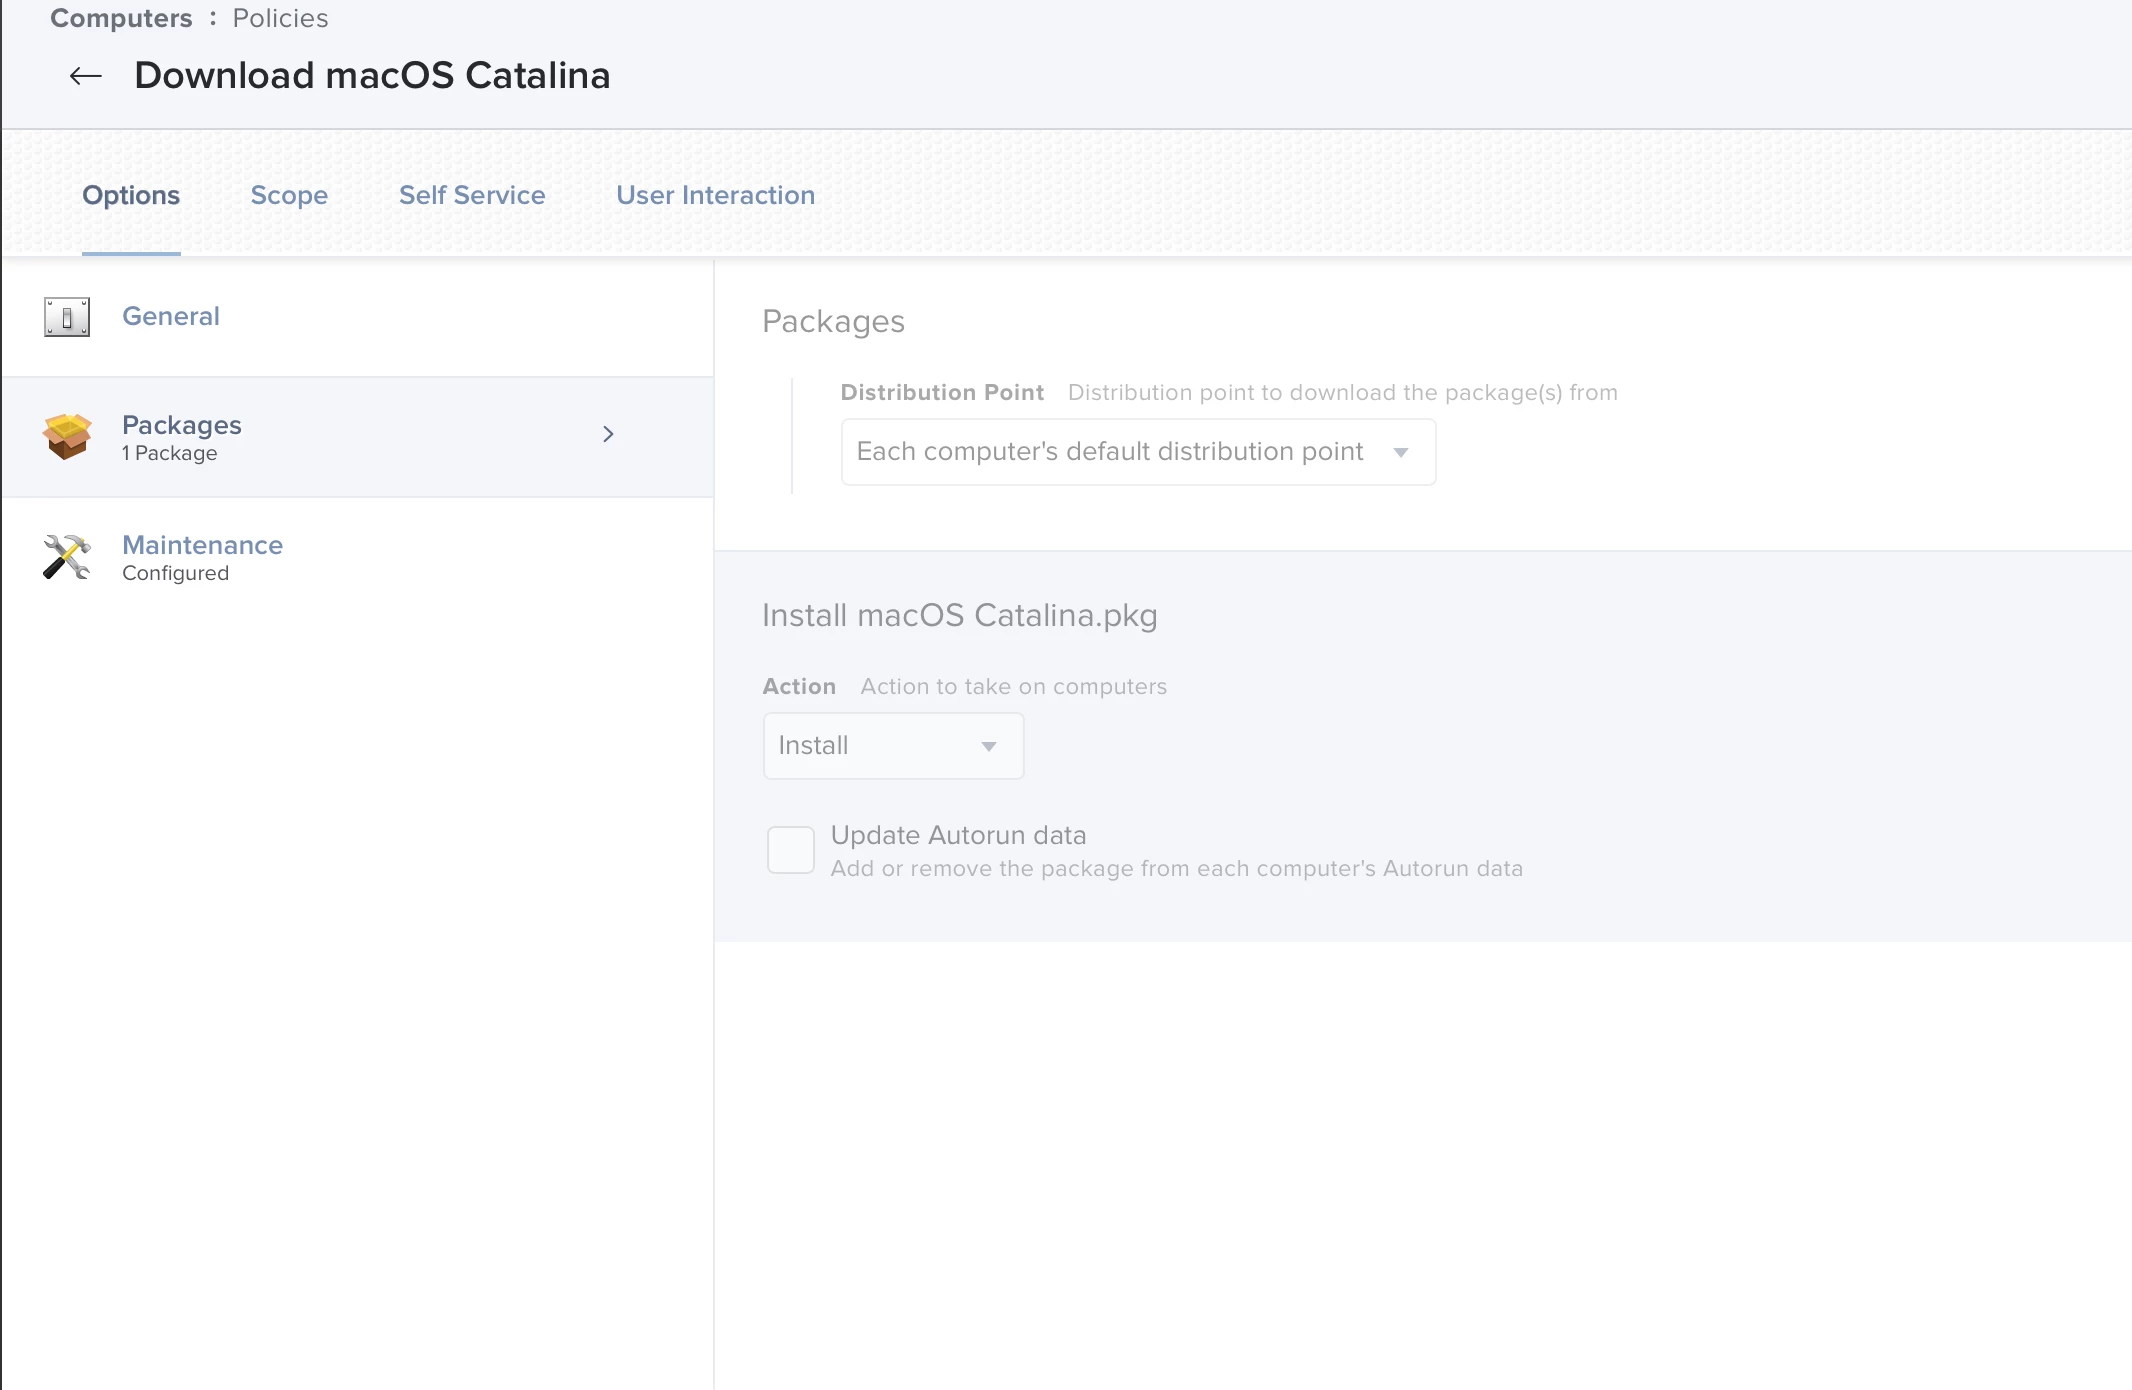Select the Packages payload label
This screenshot has width=2132, height=1390.
point(182,425)
